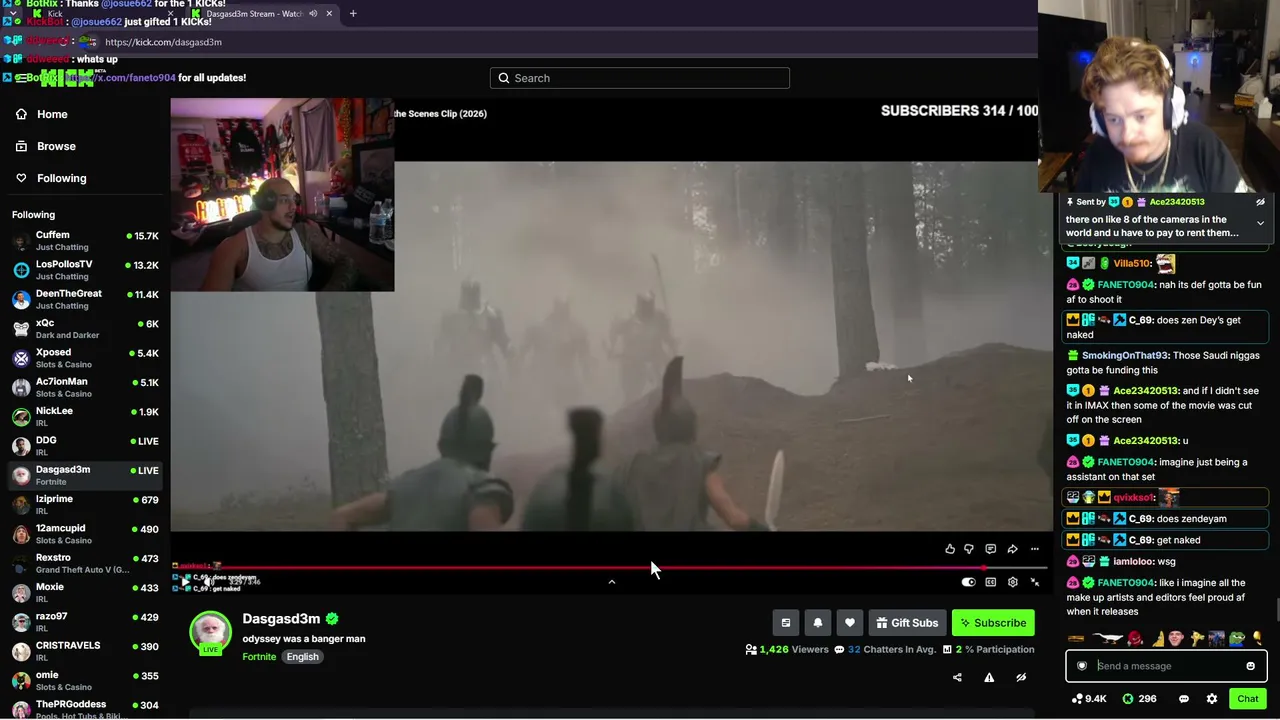Open the video player settings gear
1280x720 pixels.
point(1013,582)
